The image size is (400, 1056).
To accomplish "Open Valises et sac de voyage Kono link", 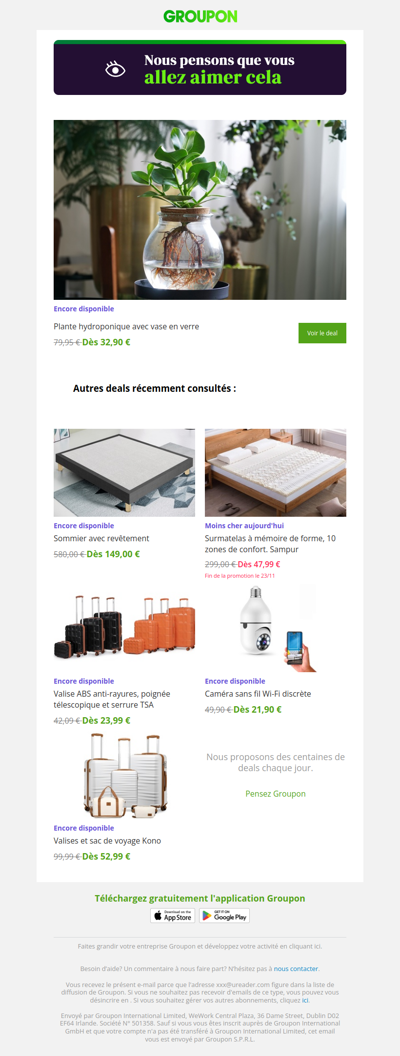I will (107, 841).
